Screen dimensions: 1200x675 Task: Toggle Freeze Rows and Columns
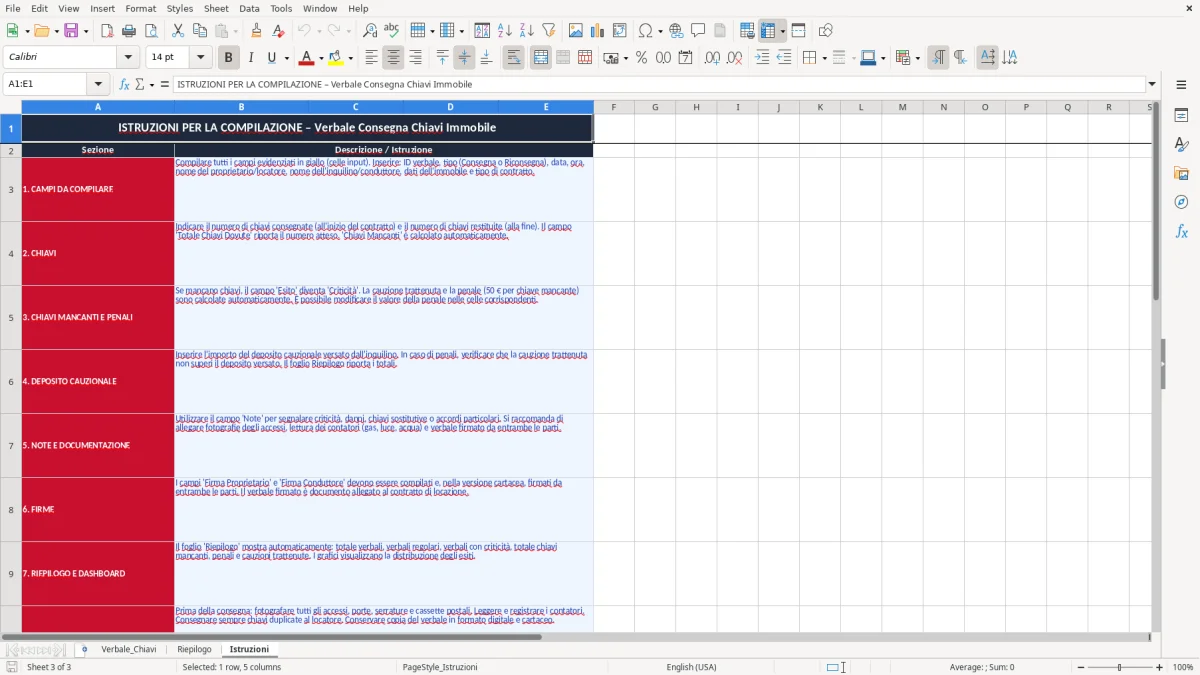768,31
